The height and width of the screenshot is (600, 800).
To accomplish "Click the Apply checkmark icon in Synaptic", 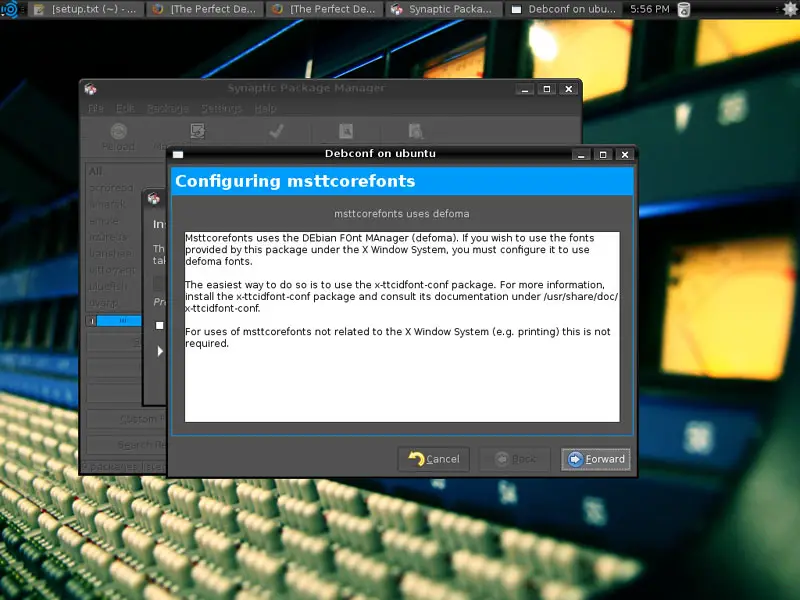I will click(277, 132).
